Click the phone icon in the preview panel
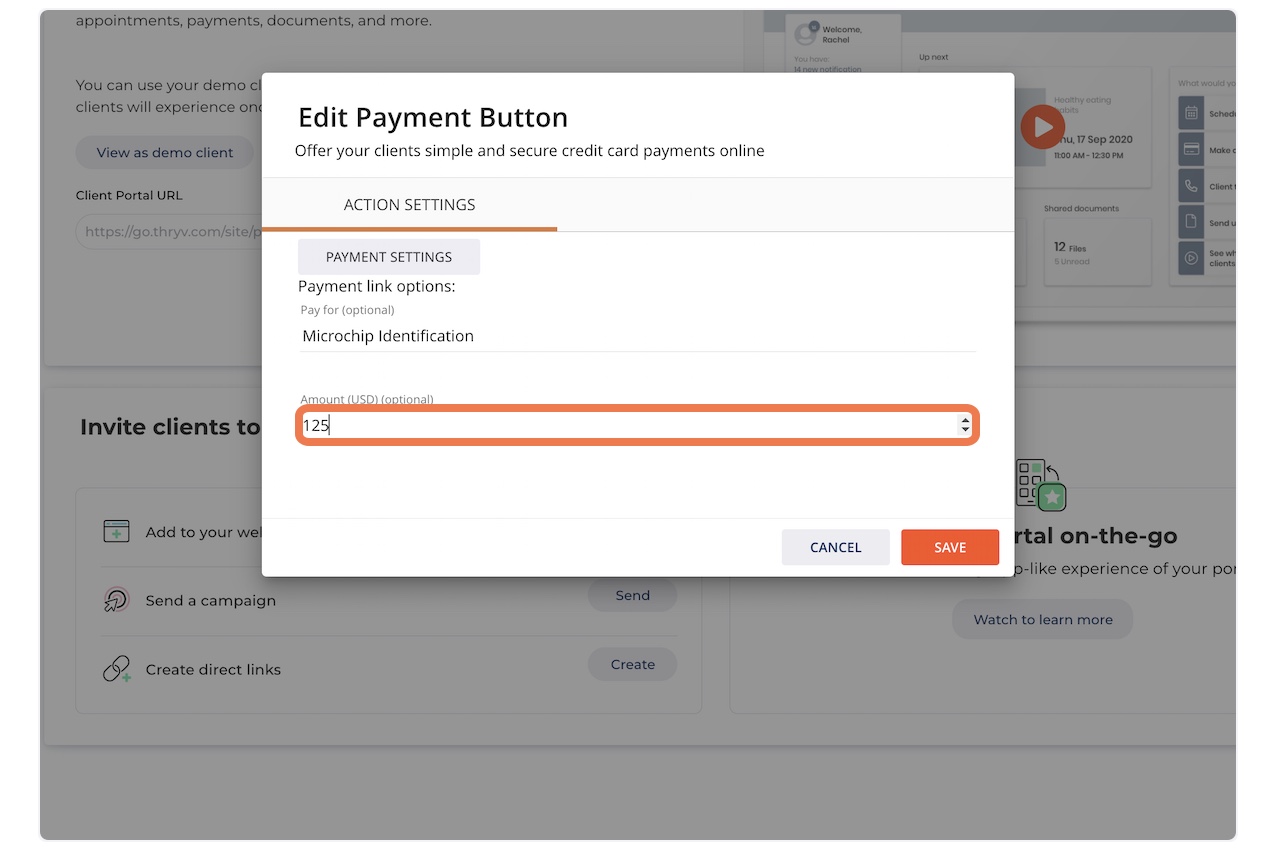Viewport: 1270px width, 858px height. tap(1191, 186)
